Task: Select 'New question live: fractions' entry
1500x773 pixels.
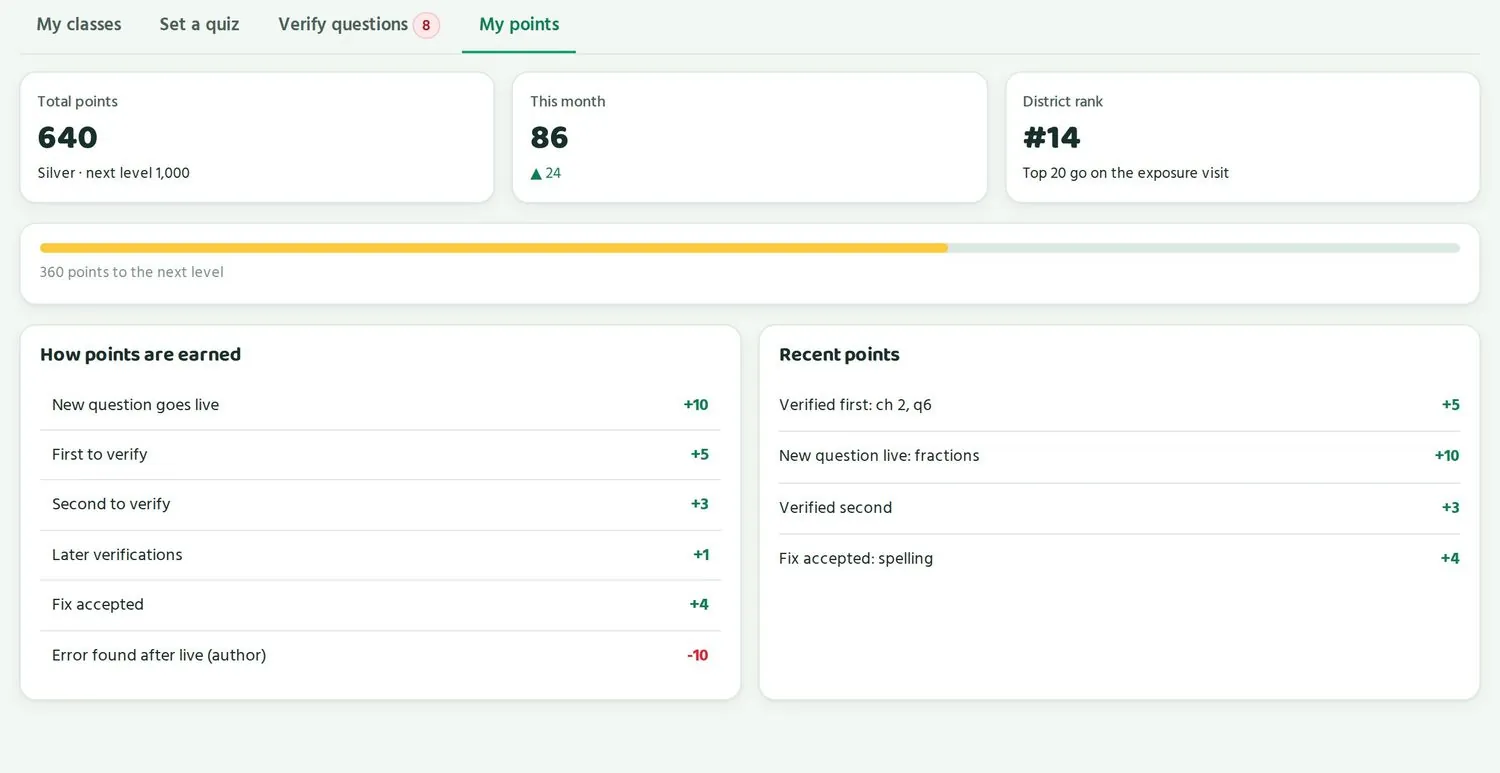Action: (x=1119, y=457)
